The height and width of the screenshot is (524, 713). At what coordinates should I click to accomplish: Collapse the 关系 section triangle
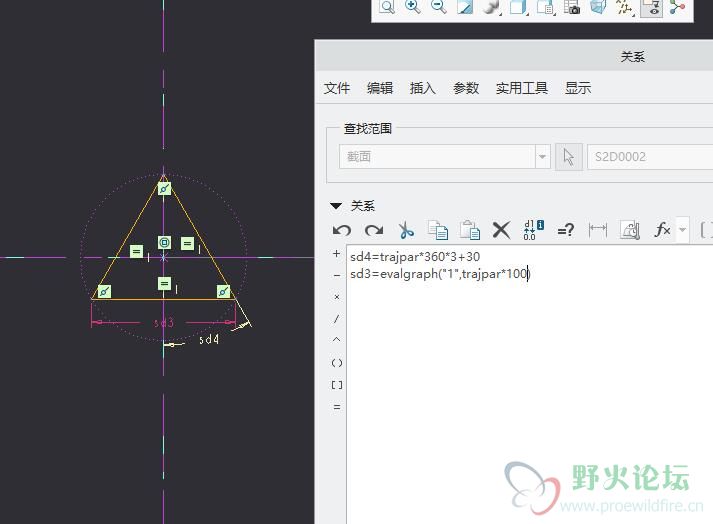pyautogui.click(x=336, y=206)
